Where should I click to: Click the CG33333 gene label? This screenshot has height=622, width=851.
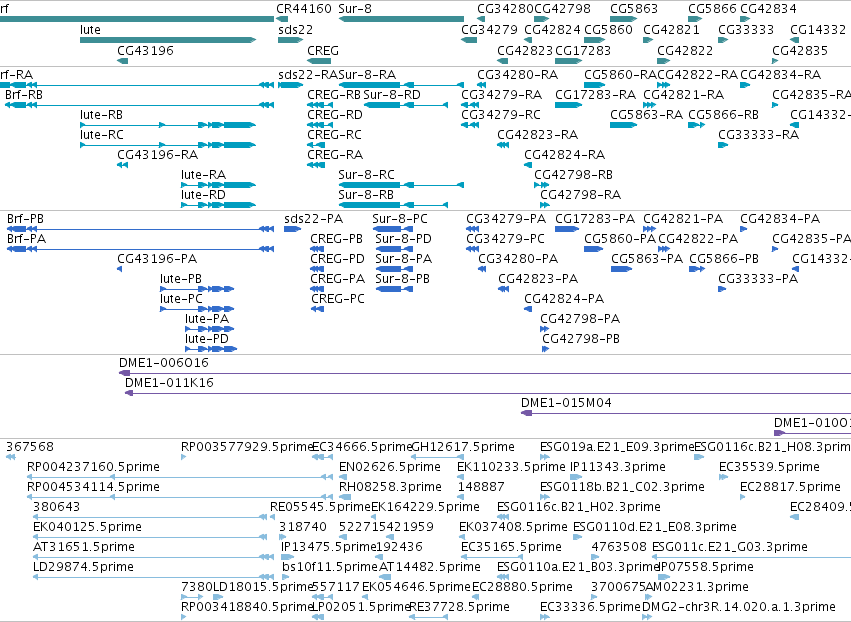pyautogui.click(x=746, y=29)
